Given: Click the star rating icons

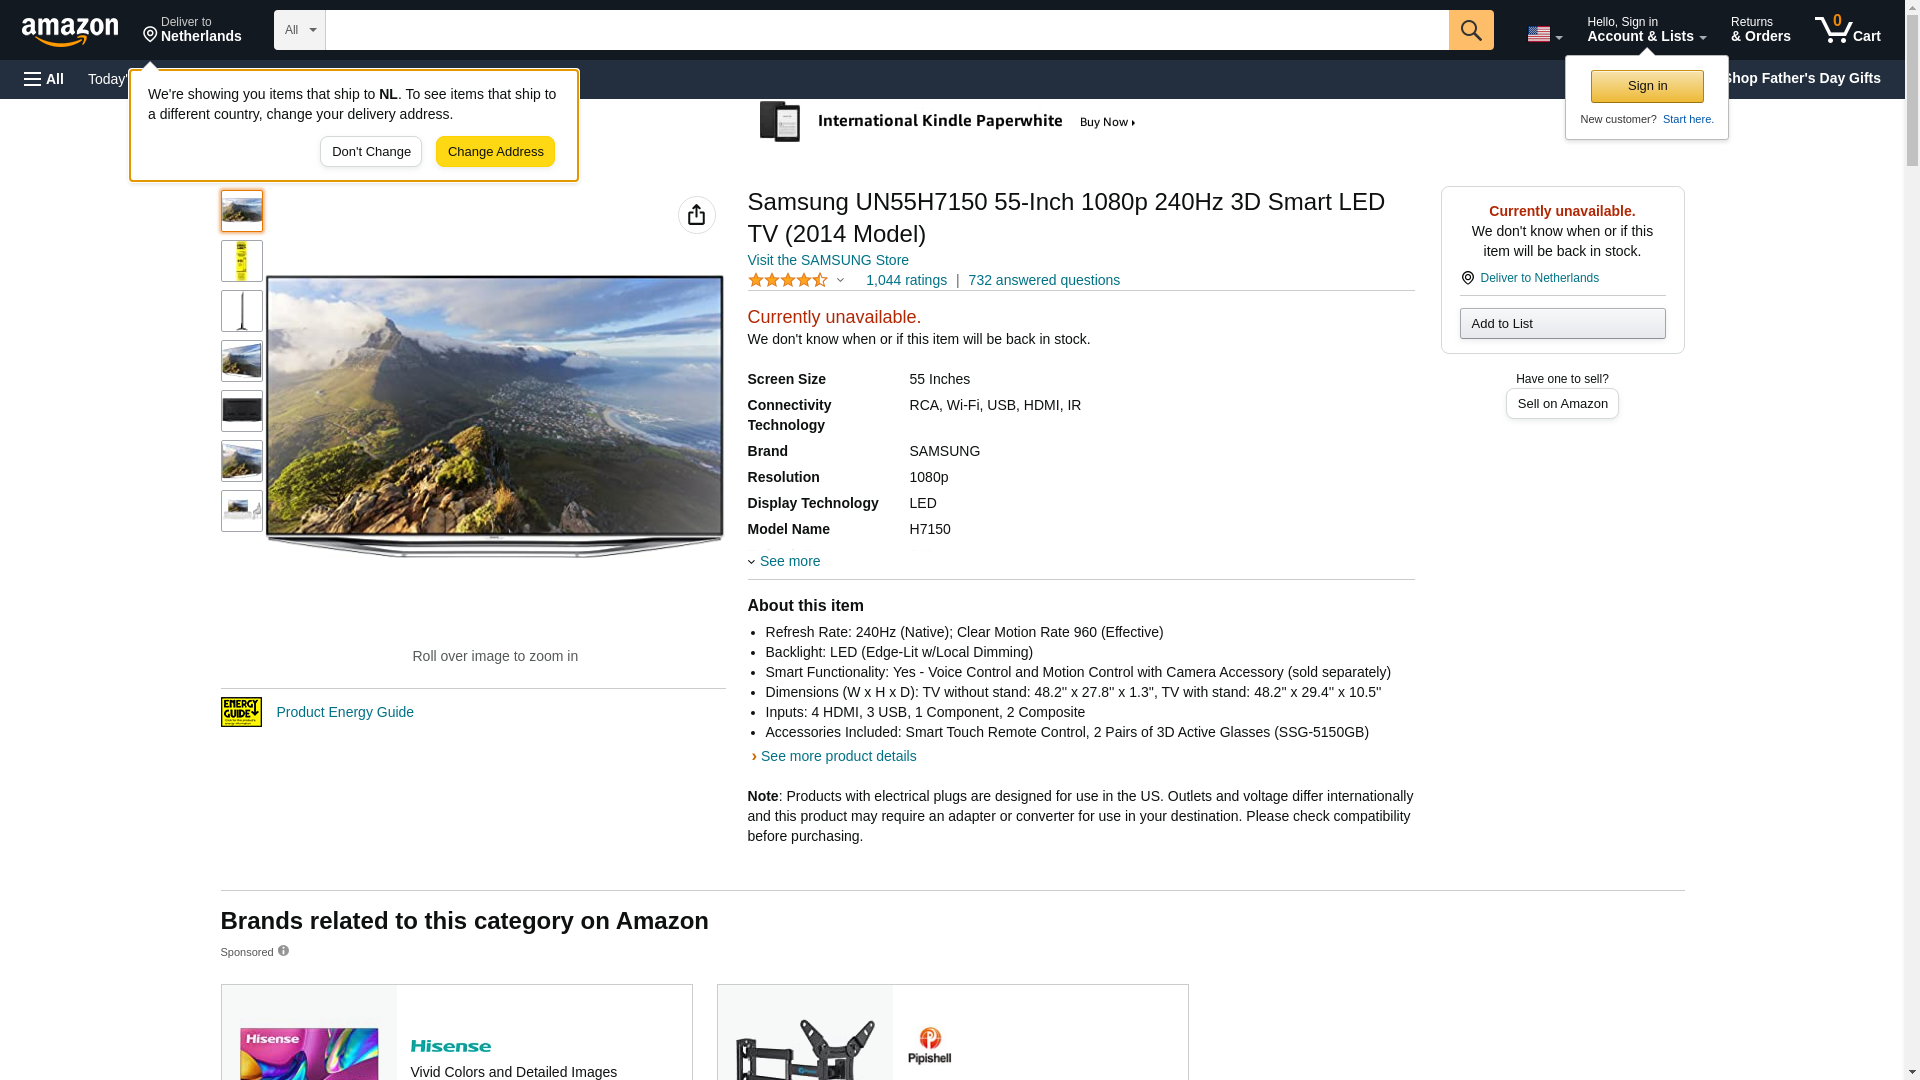Looking at the screenshot, I should click(x=788, y=281).
